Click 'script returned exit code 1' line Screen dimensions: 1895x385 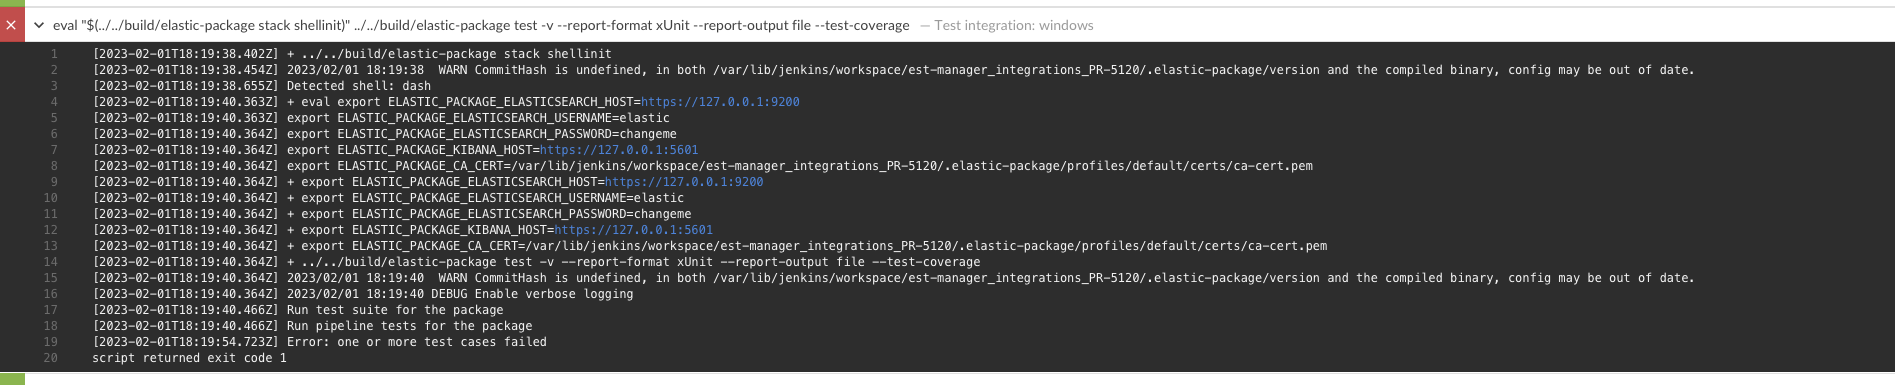189,358
